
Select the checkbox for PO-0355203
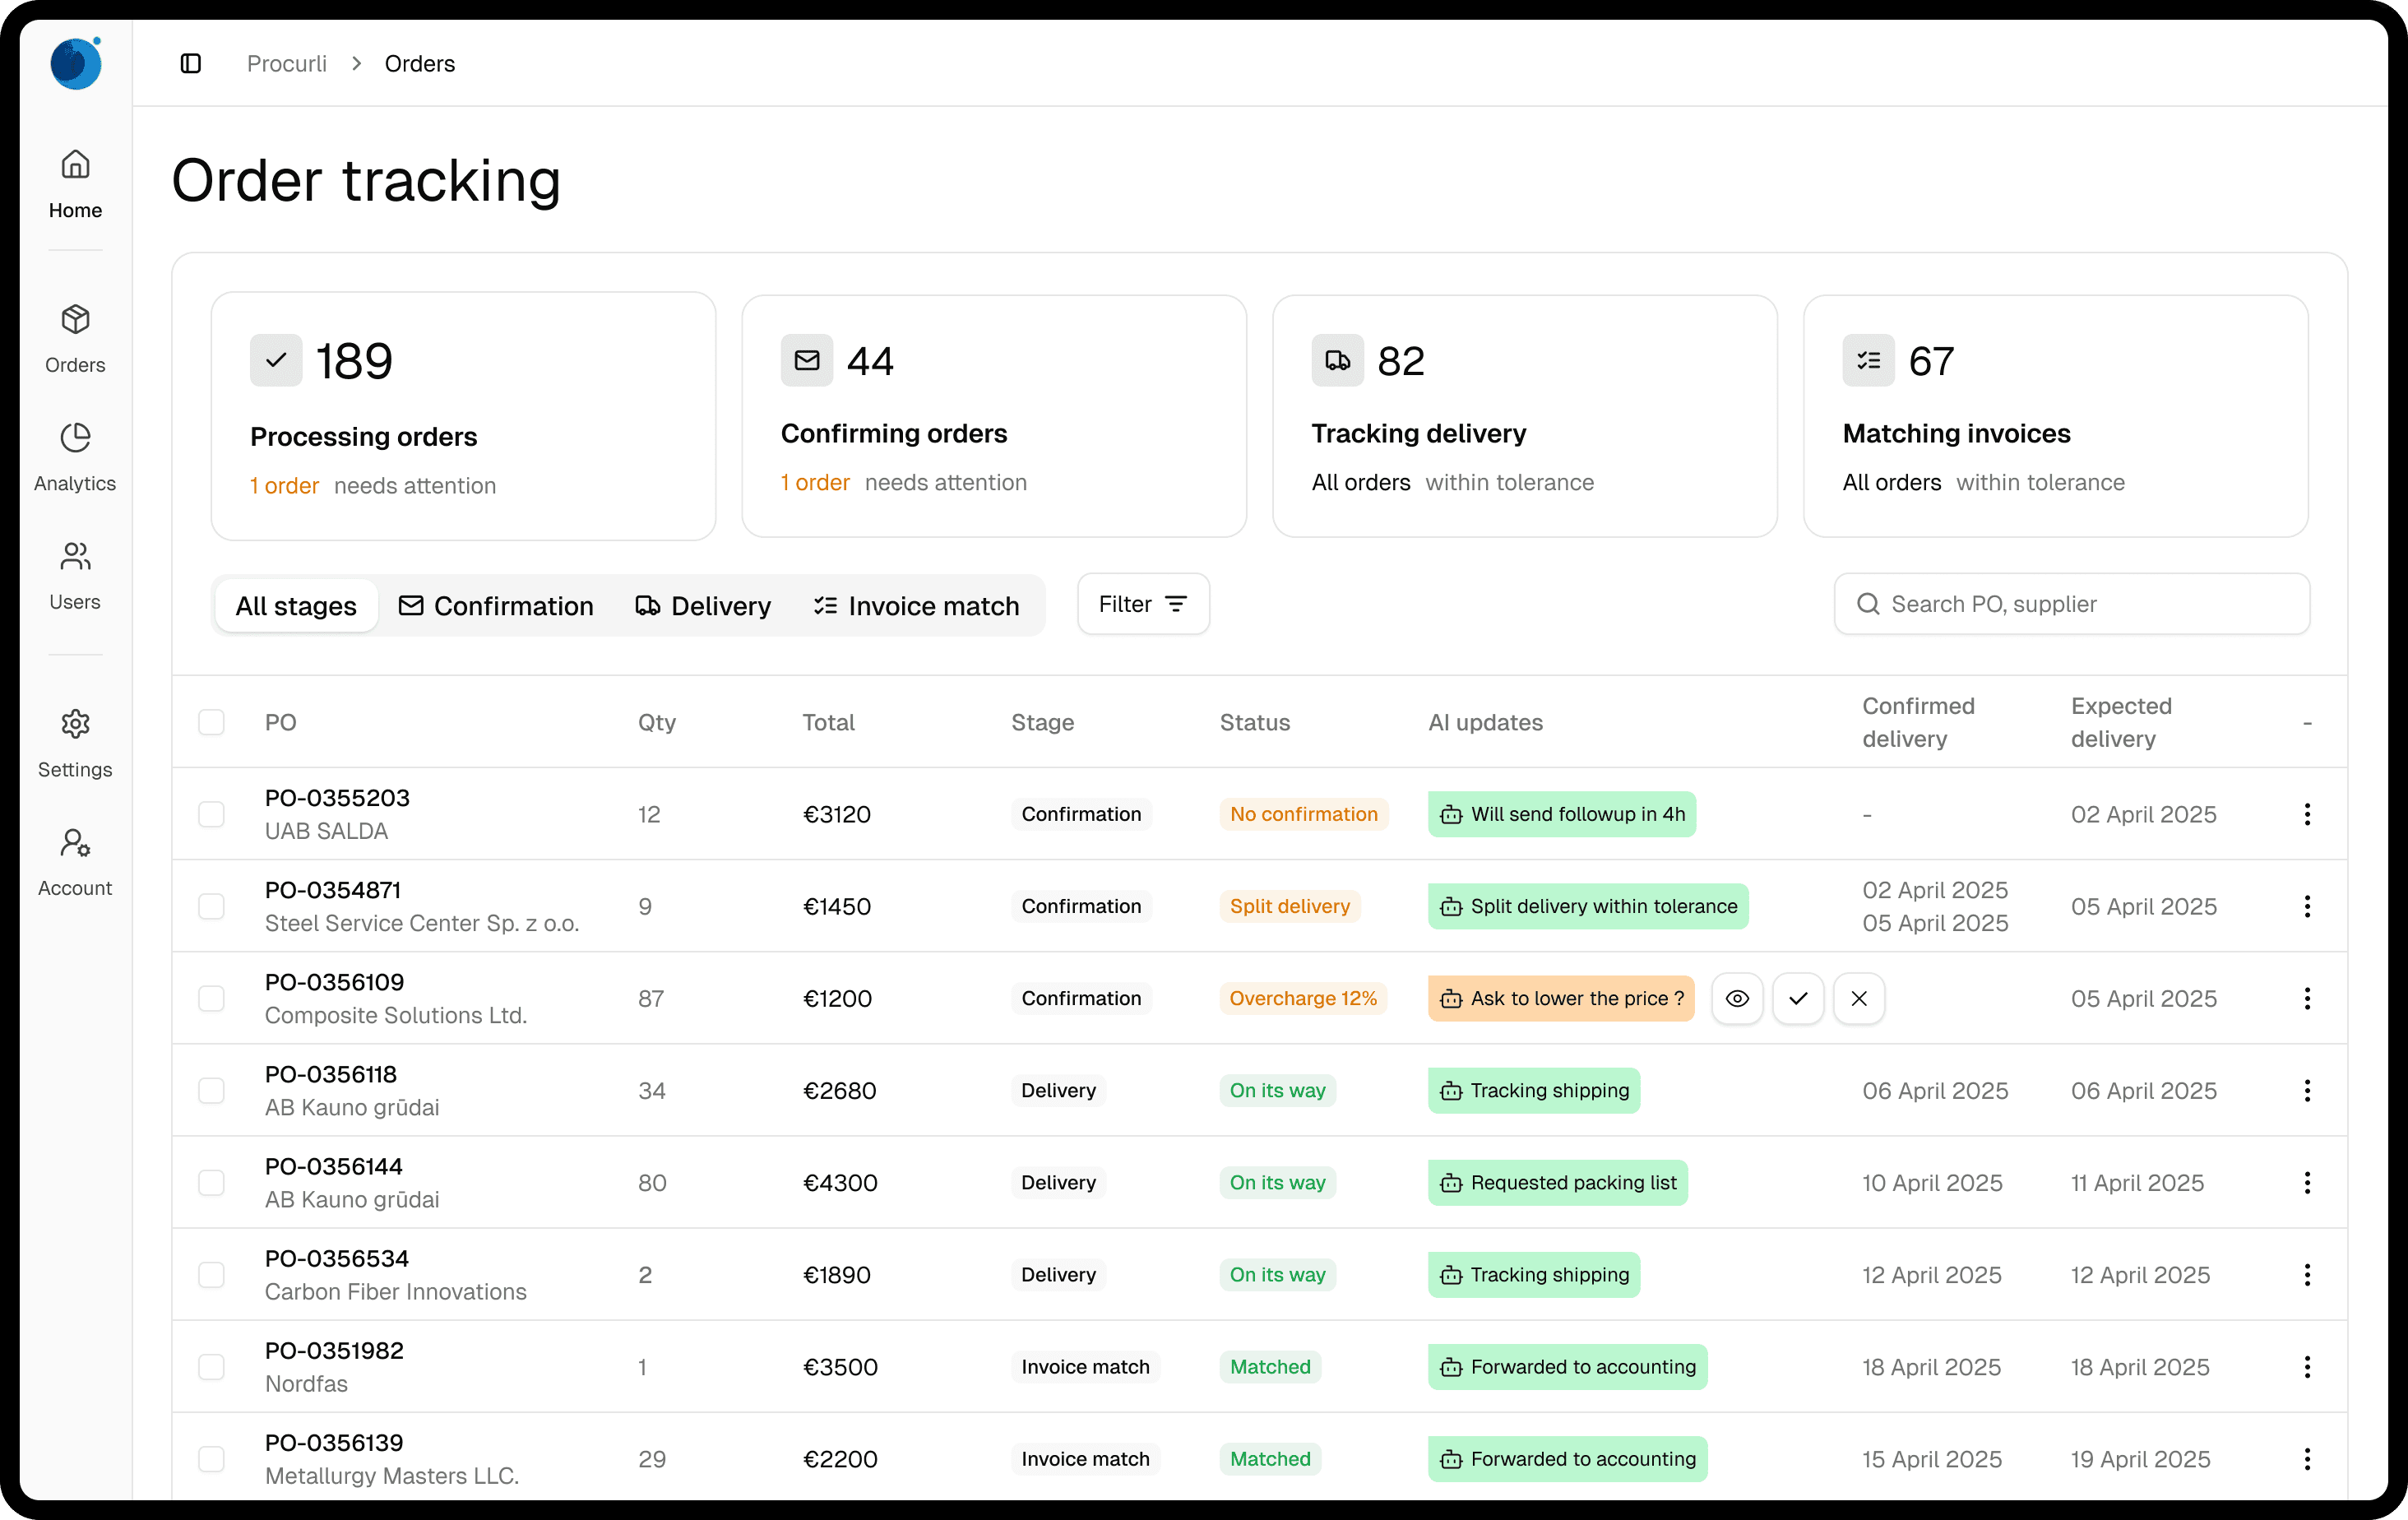click(212, 814)
